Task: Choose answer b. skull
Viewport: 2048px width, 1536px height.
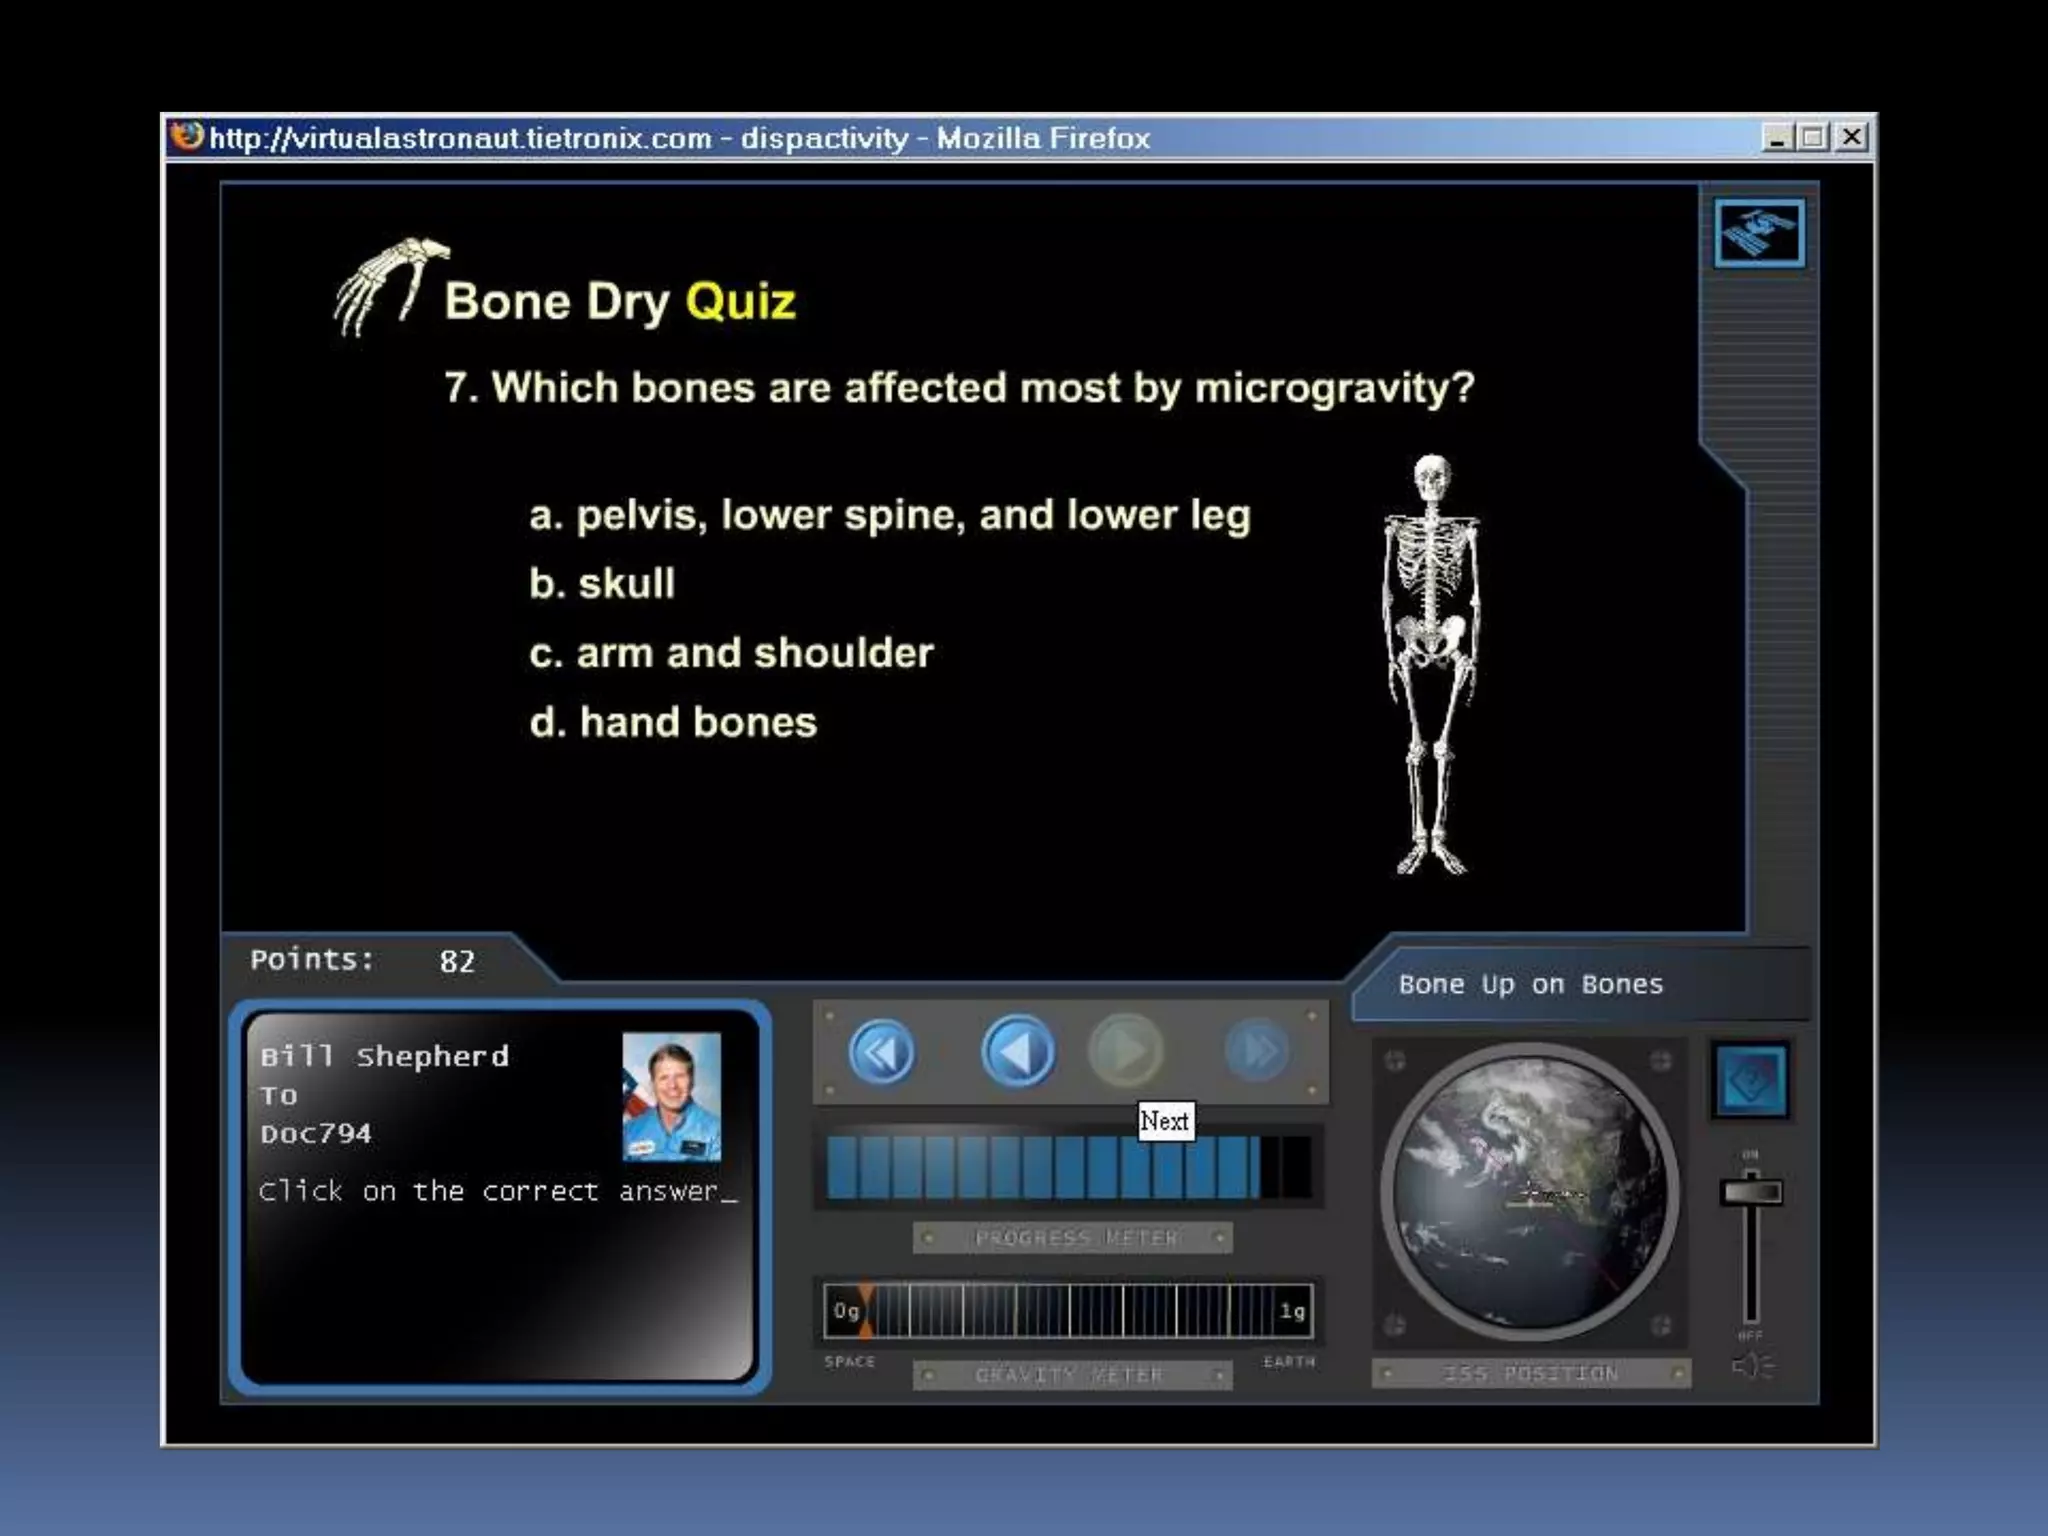Action: click(x=602, y=584)
